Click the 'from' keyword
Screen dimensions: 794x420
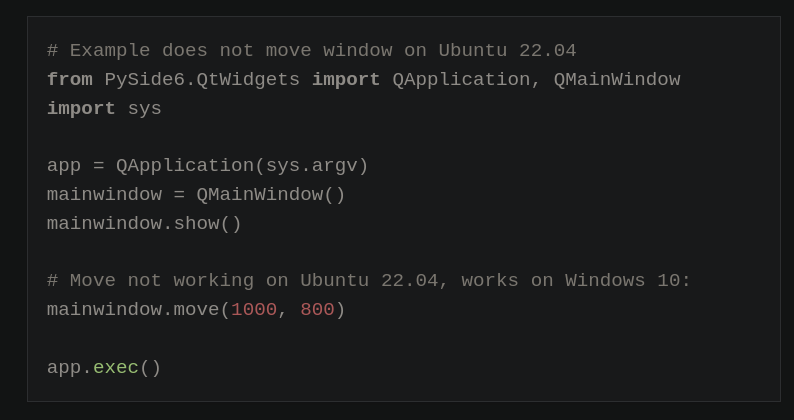[x=69, y=80]
